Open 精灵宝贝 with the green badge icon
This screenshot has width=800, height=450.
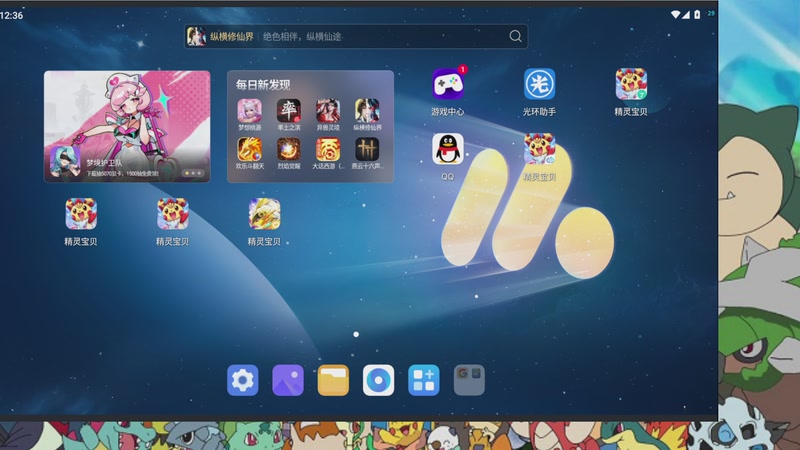[631, 84]
